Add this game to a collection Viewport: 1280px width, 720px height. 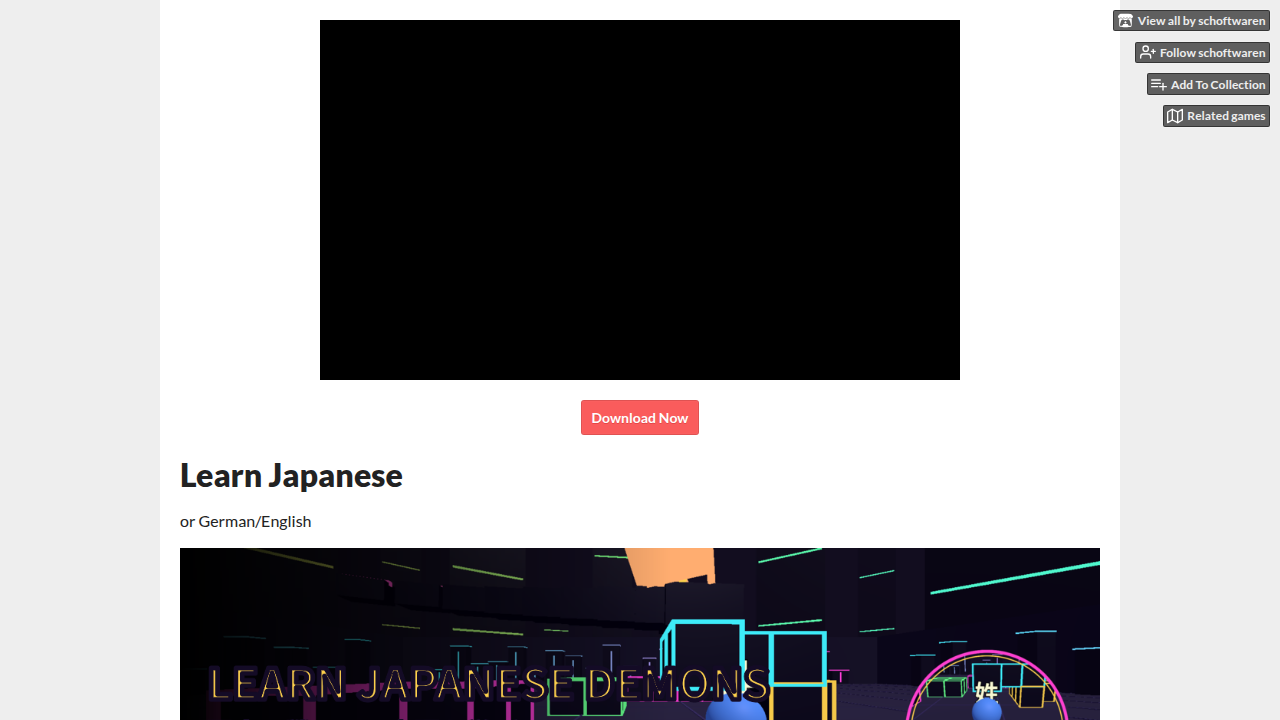[x=1208, y=85]
